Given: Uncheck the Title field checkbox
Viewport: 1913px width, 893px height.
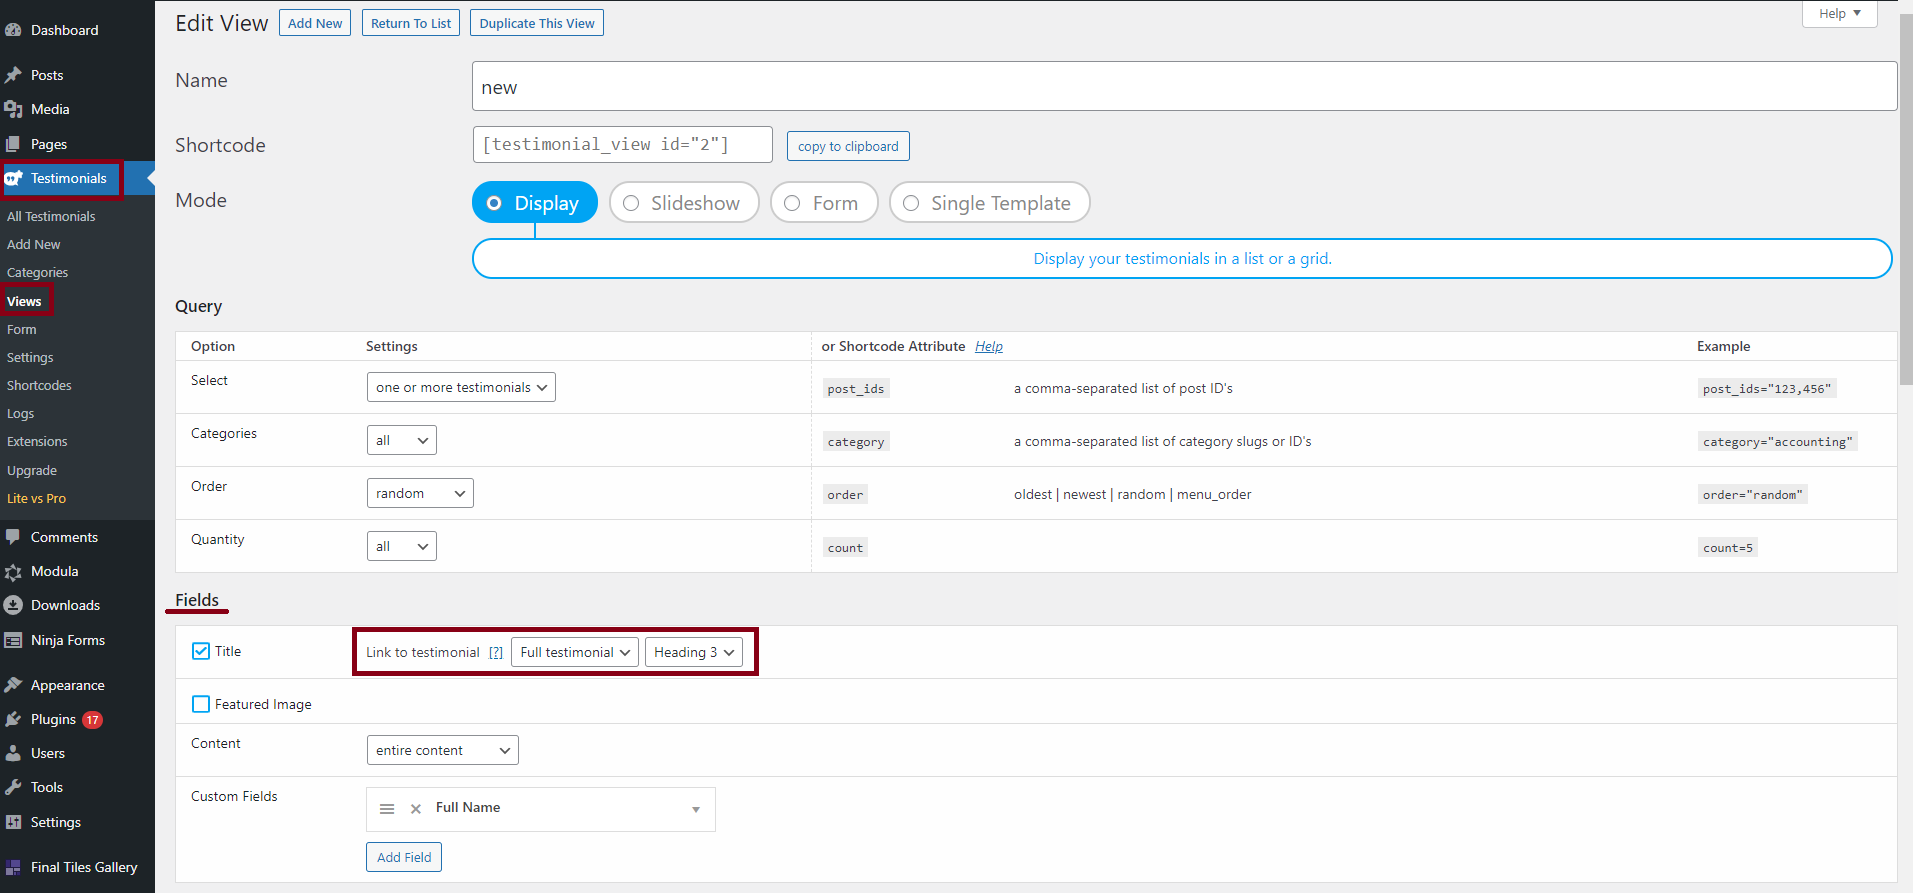Looking at the screenshot, I should pyautogui.click(x=201, y=651).
